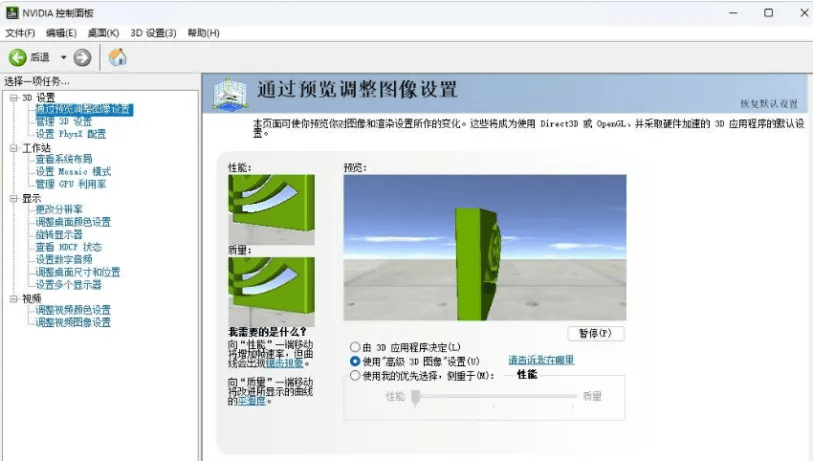Open the 帮助(H) menu
813x461 pixels.
(203, 33)
